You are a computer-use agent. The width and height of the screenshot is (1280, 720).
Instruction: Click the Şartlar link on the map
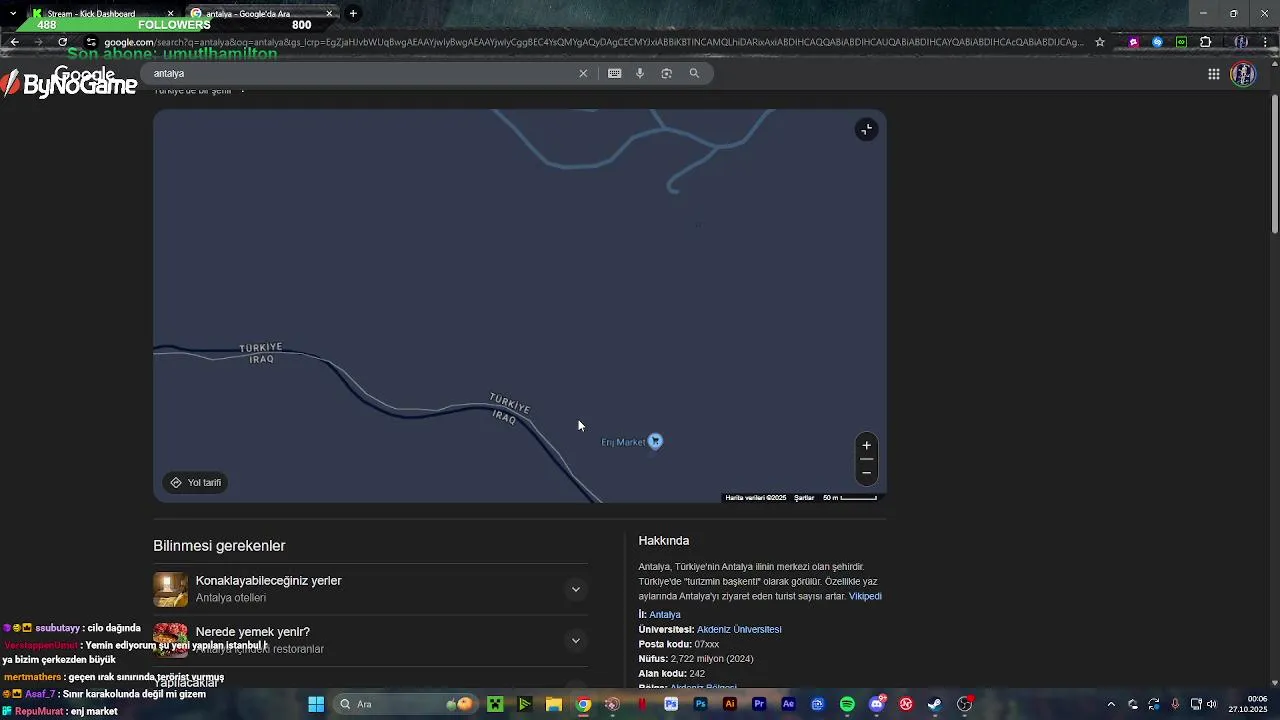[804, 497]
